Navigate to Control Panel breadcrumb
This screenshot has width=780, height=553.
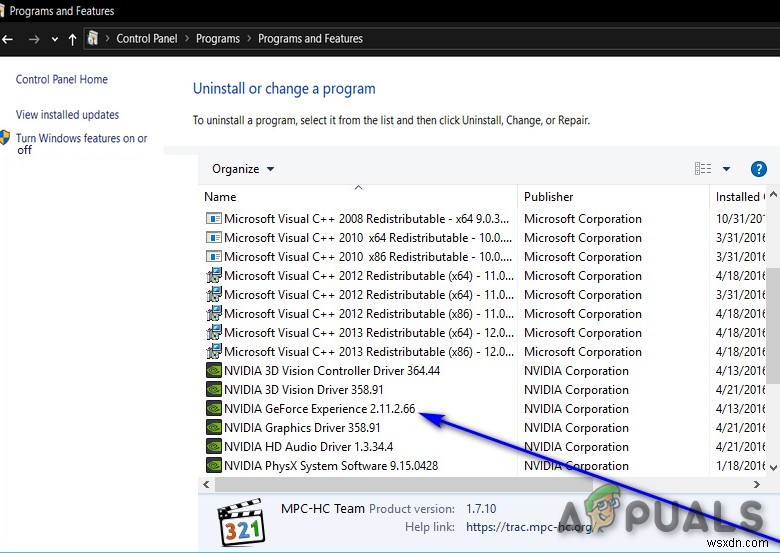147,38
